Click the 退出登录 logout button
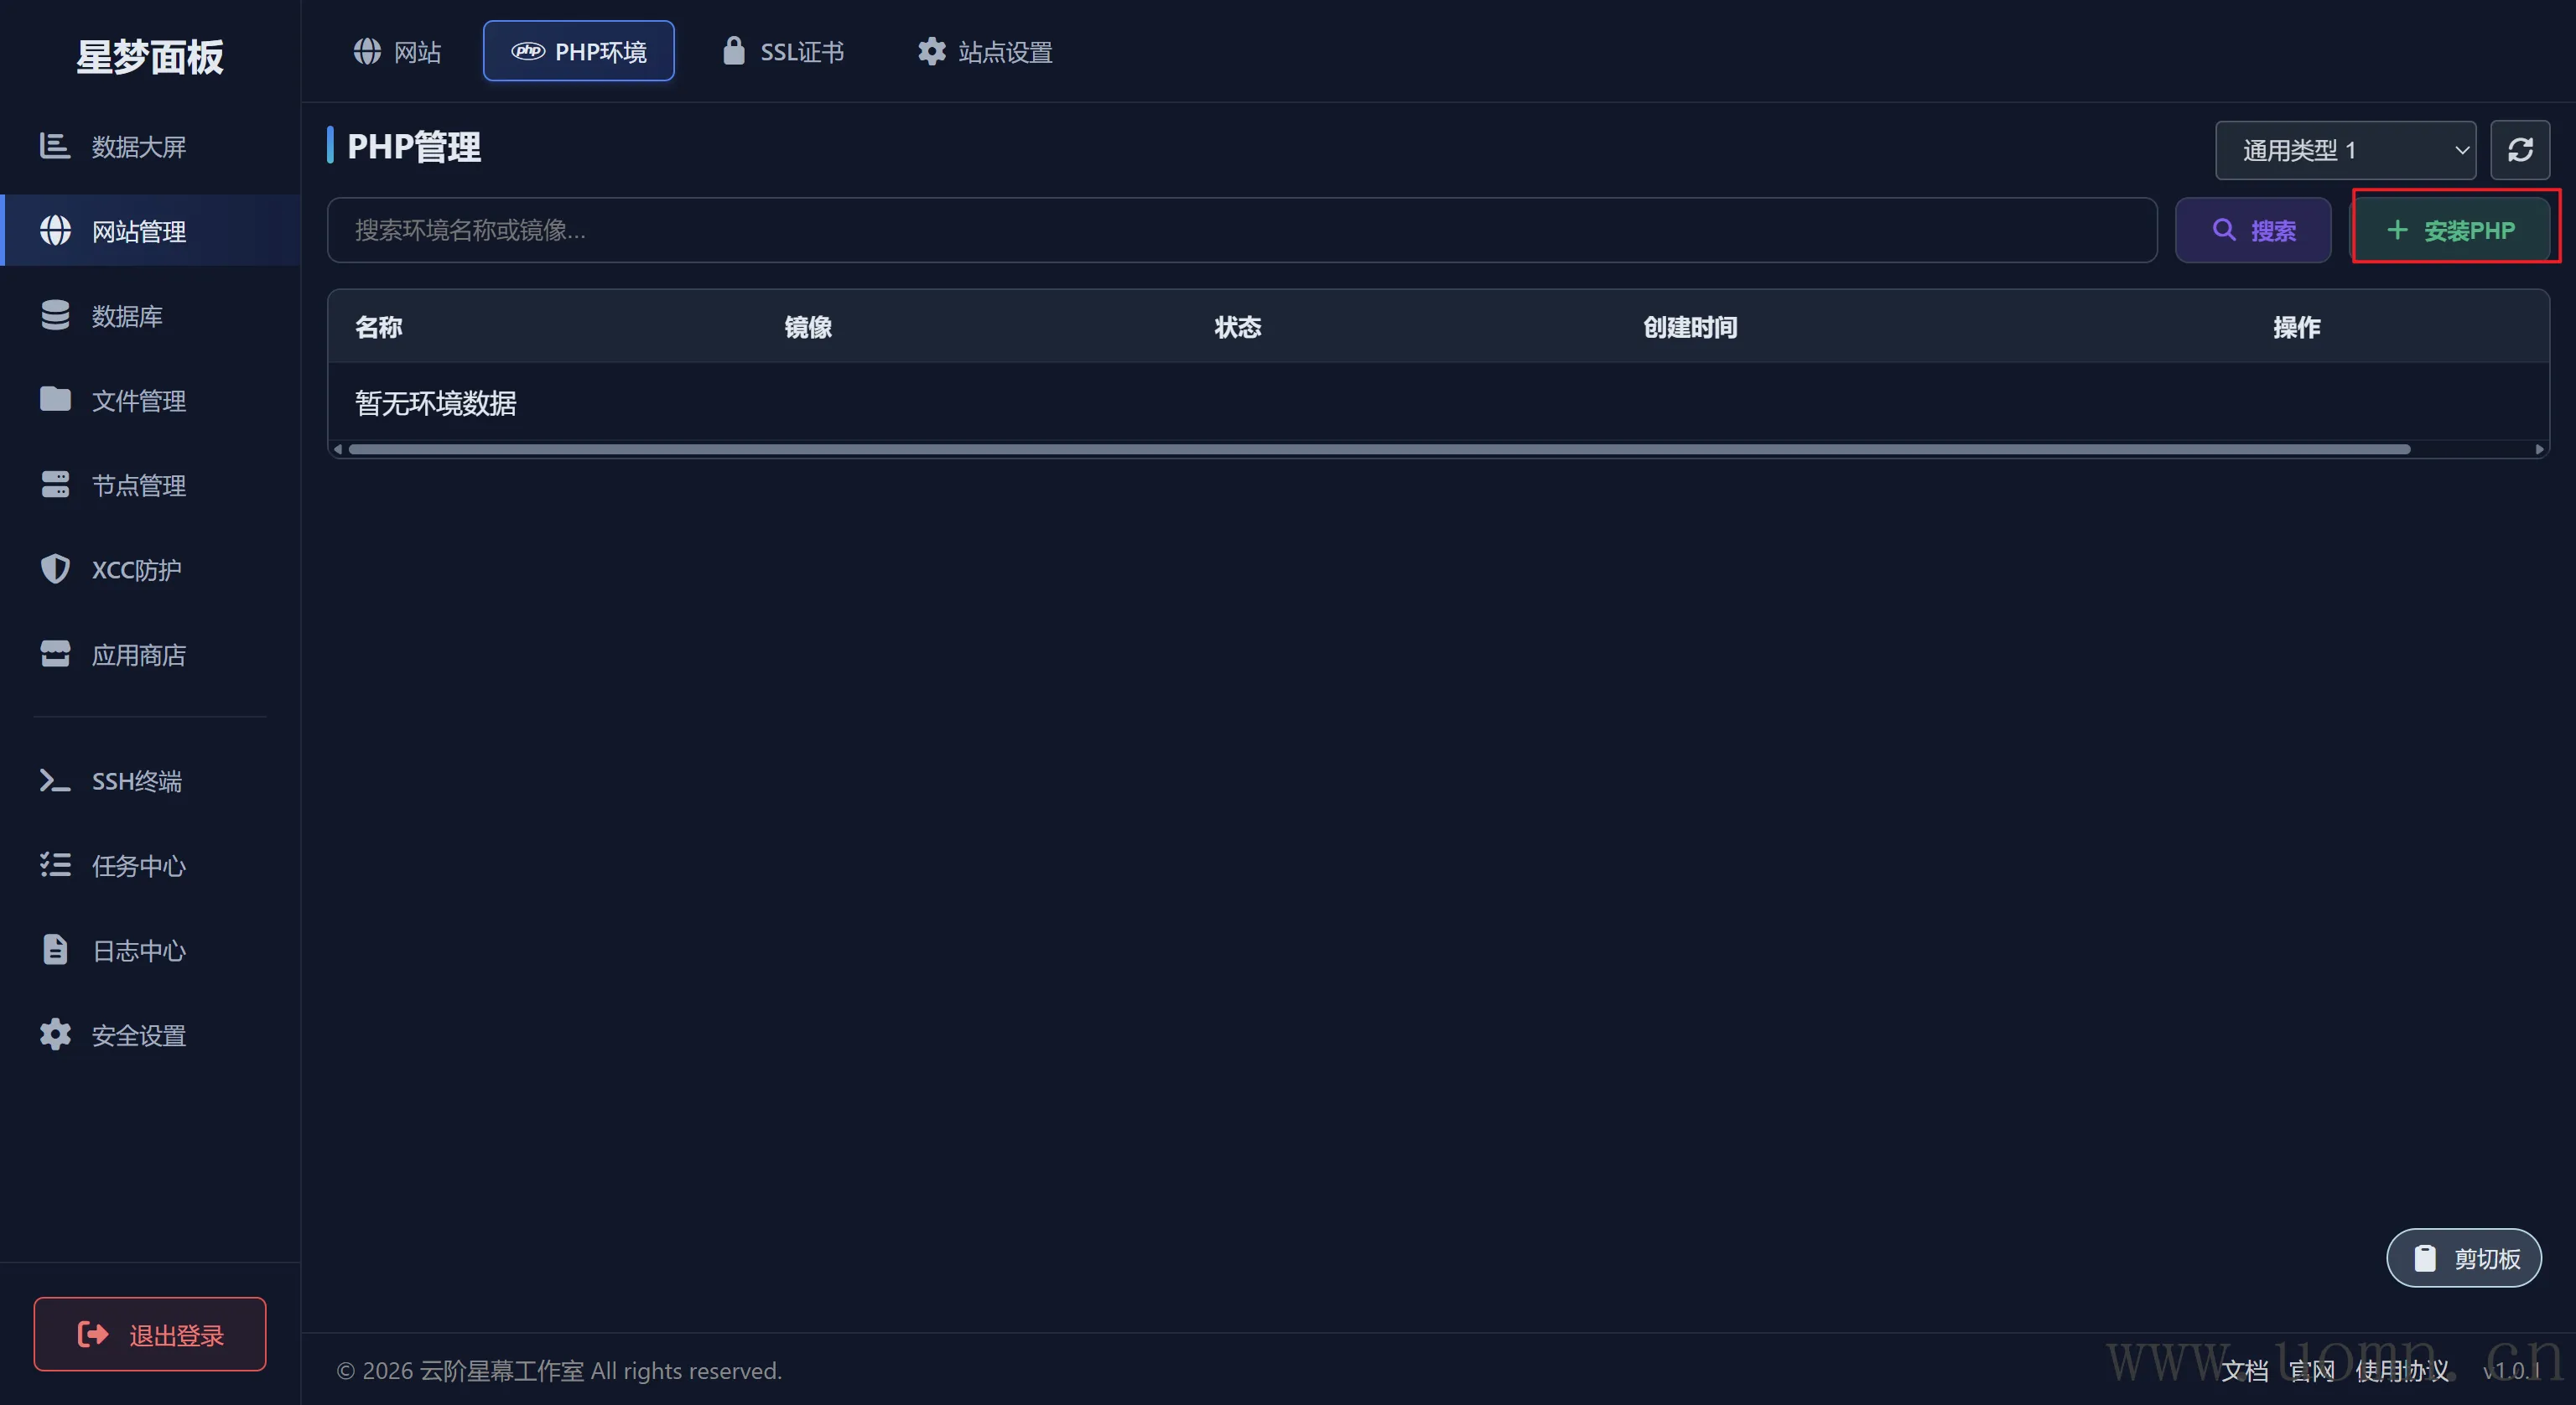 150,1334
